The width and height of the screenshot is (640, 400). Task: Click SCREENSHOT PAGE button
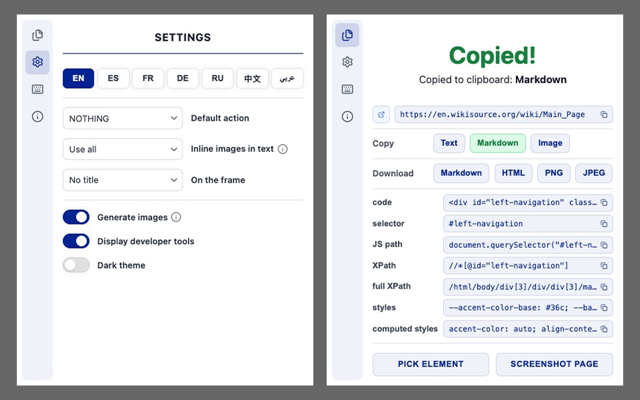pos(554,364)
